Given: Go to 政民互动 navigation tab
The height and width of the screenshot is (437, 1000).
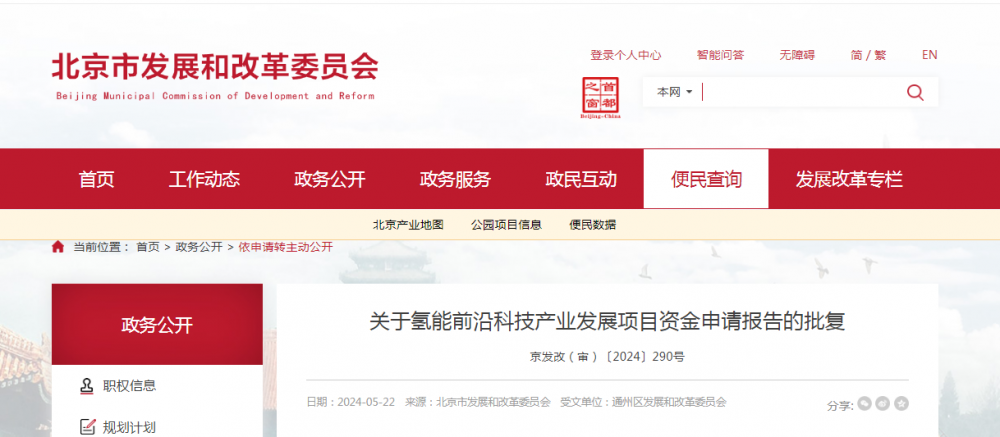Looking at the screenshot, I should point(581,180).
